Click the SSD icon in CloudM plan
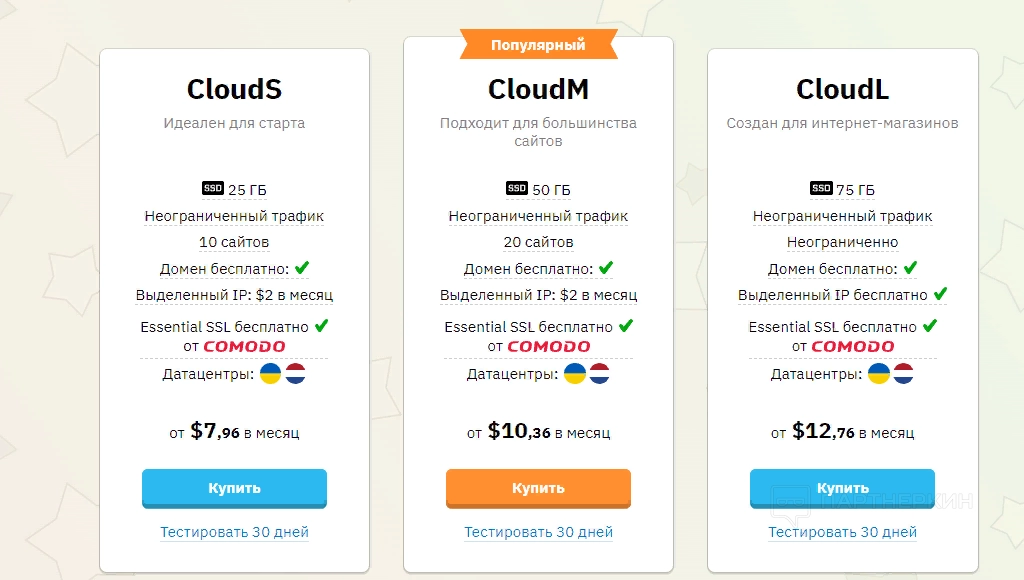Image resolution: width=1024 pixels, height=580 pixels. point(517,188)
